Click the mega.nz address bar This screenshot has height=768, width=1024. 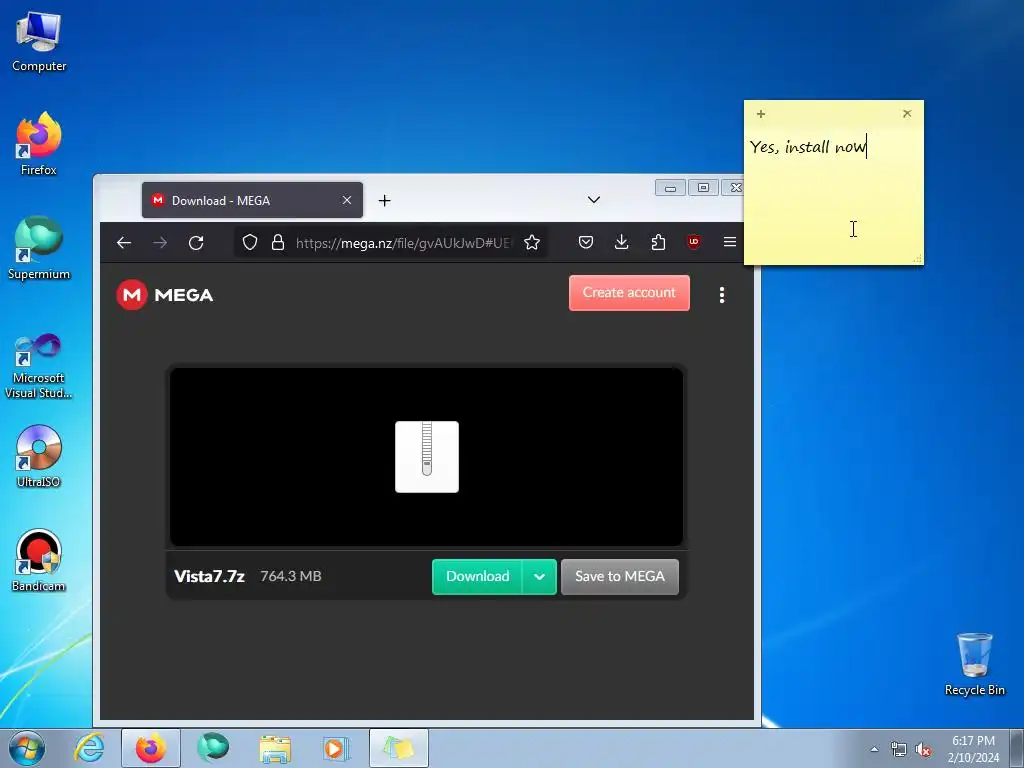tap(403, 243)
